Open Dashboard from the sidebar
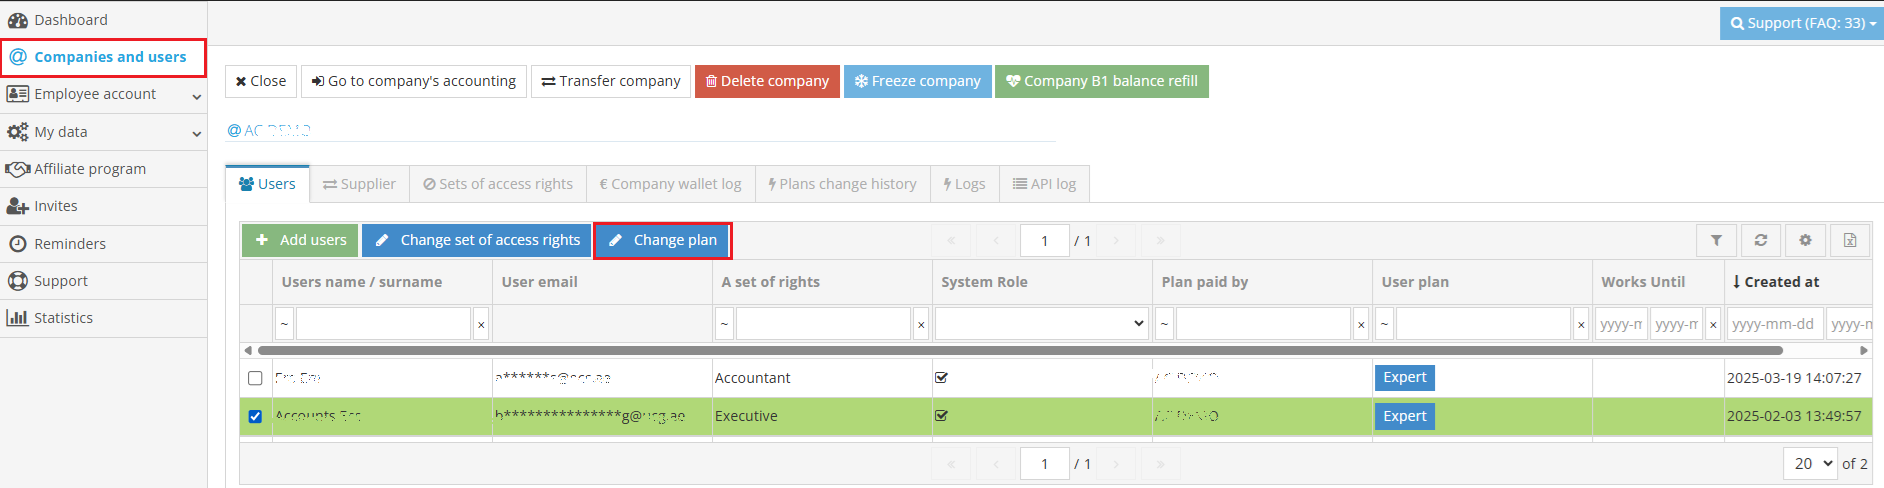Screen dimensions: 1884x488 coord(70,20)
